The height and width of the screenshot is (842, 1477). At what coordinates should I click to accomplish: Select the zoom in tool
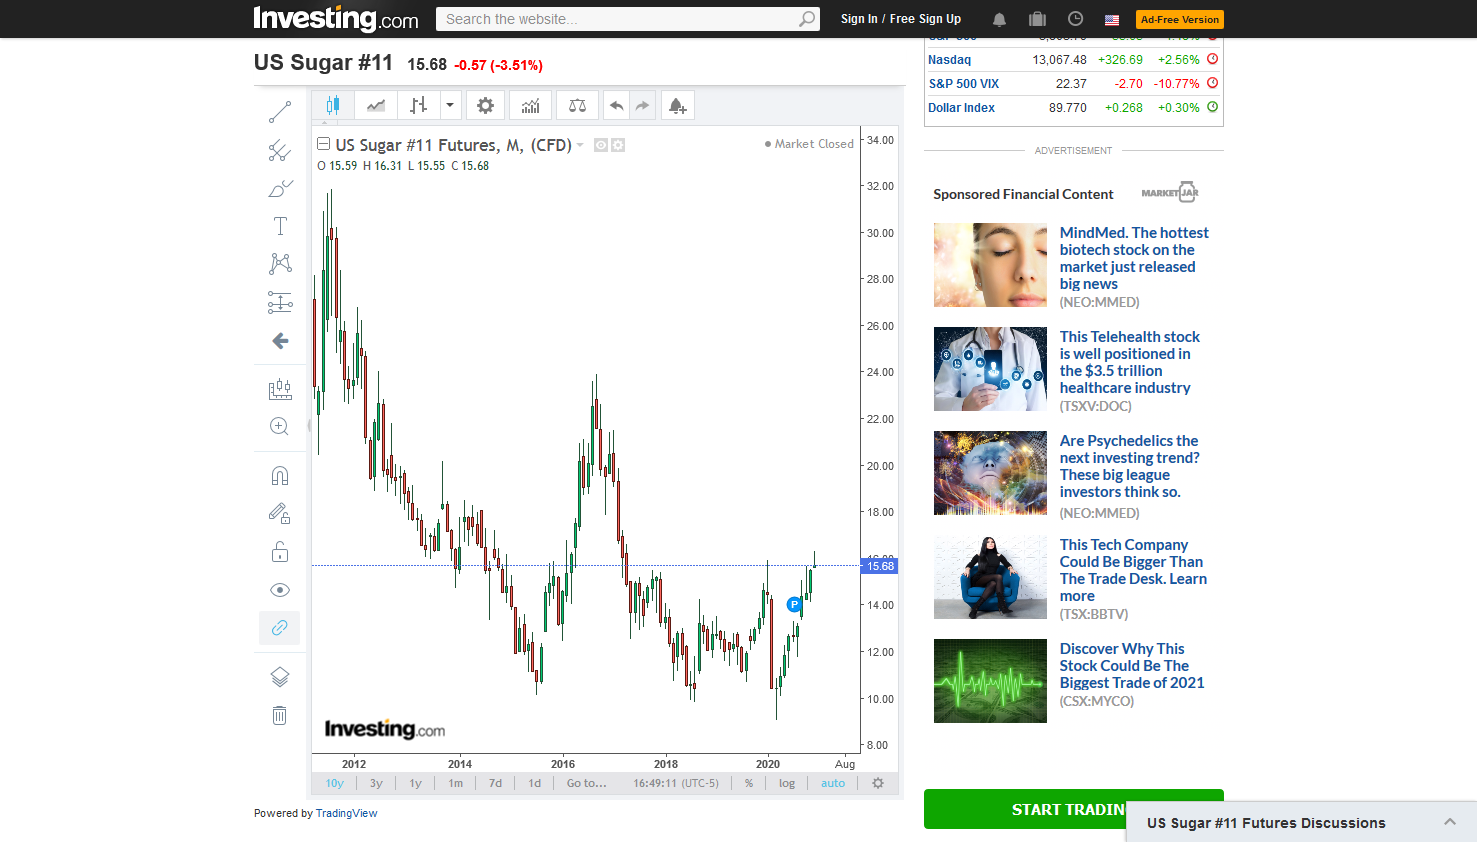point(280,427)
